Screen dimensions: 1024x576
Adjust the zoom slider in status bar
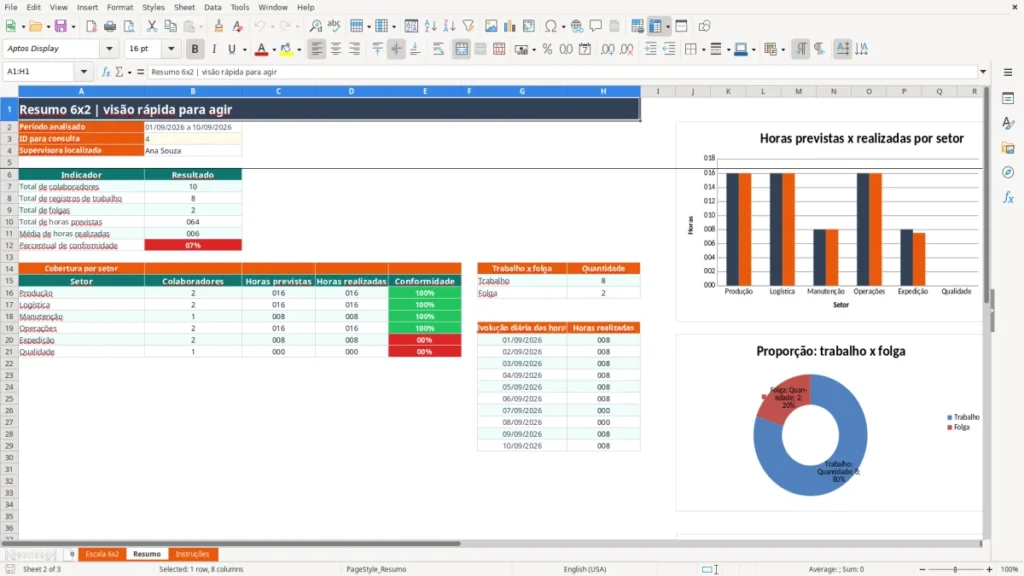tap(955, 569)
